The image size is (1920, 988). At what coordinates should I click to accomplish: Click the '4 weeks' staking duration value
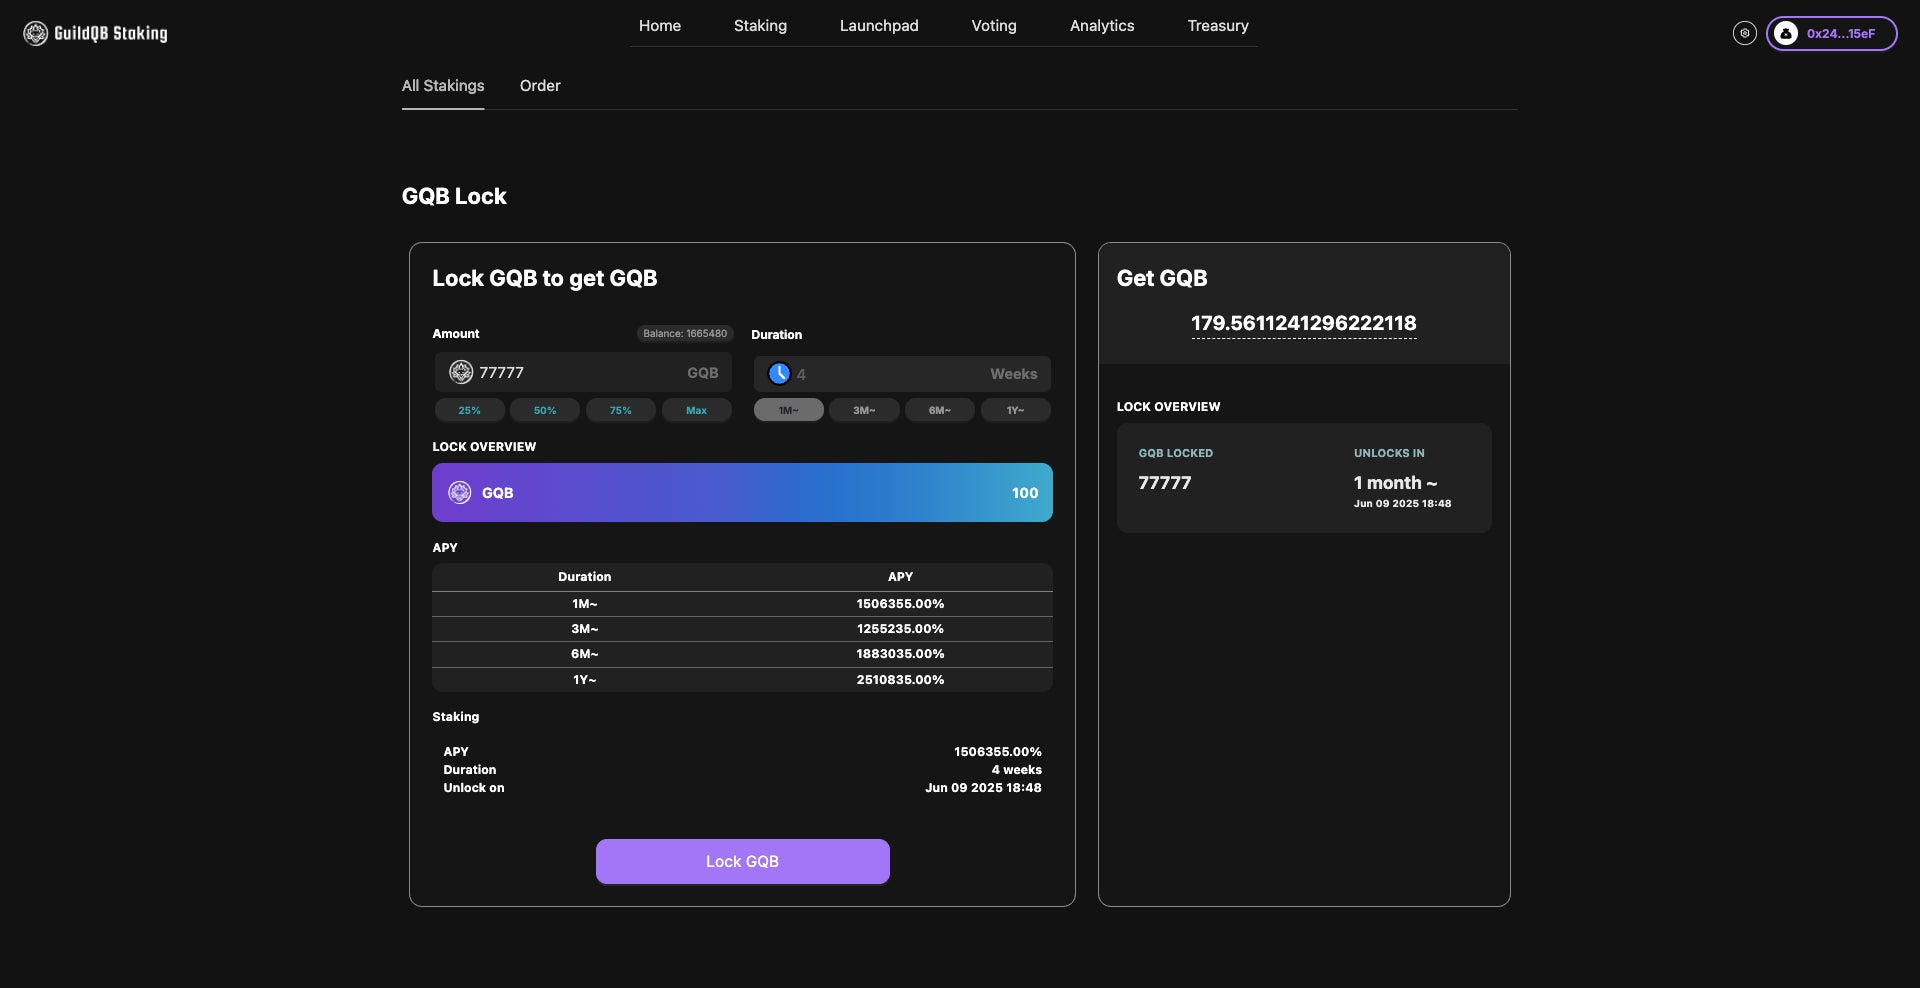(x=1017, y=770)
